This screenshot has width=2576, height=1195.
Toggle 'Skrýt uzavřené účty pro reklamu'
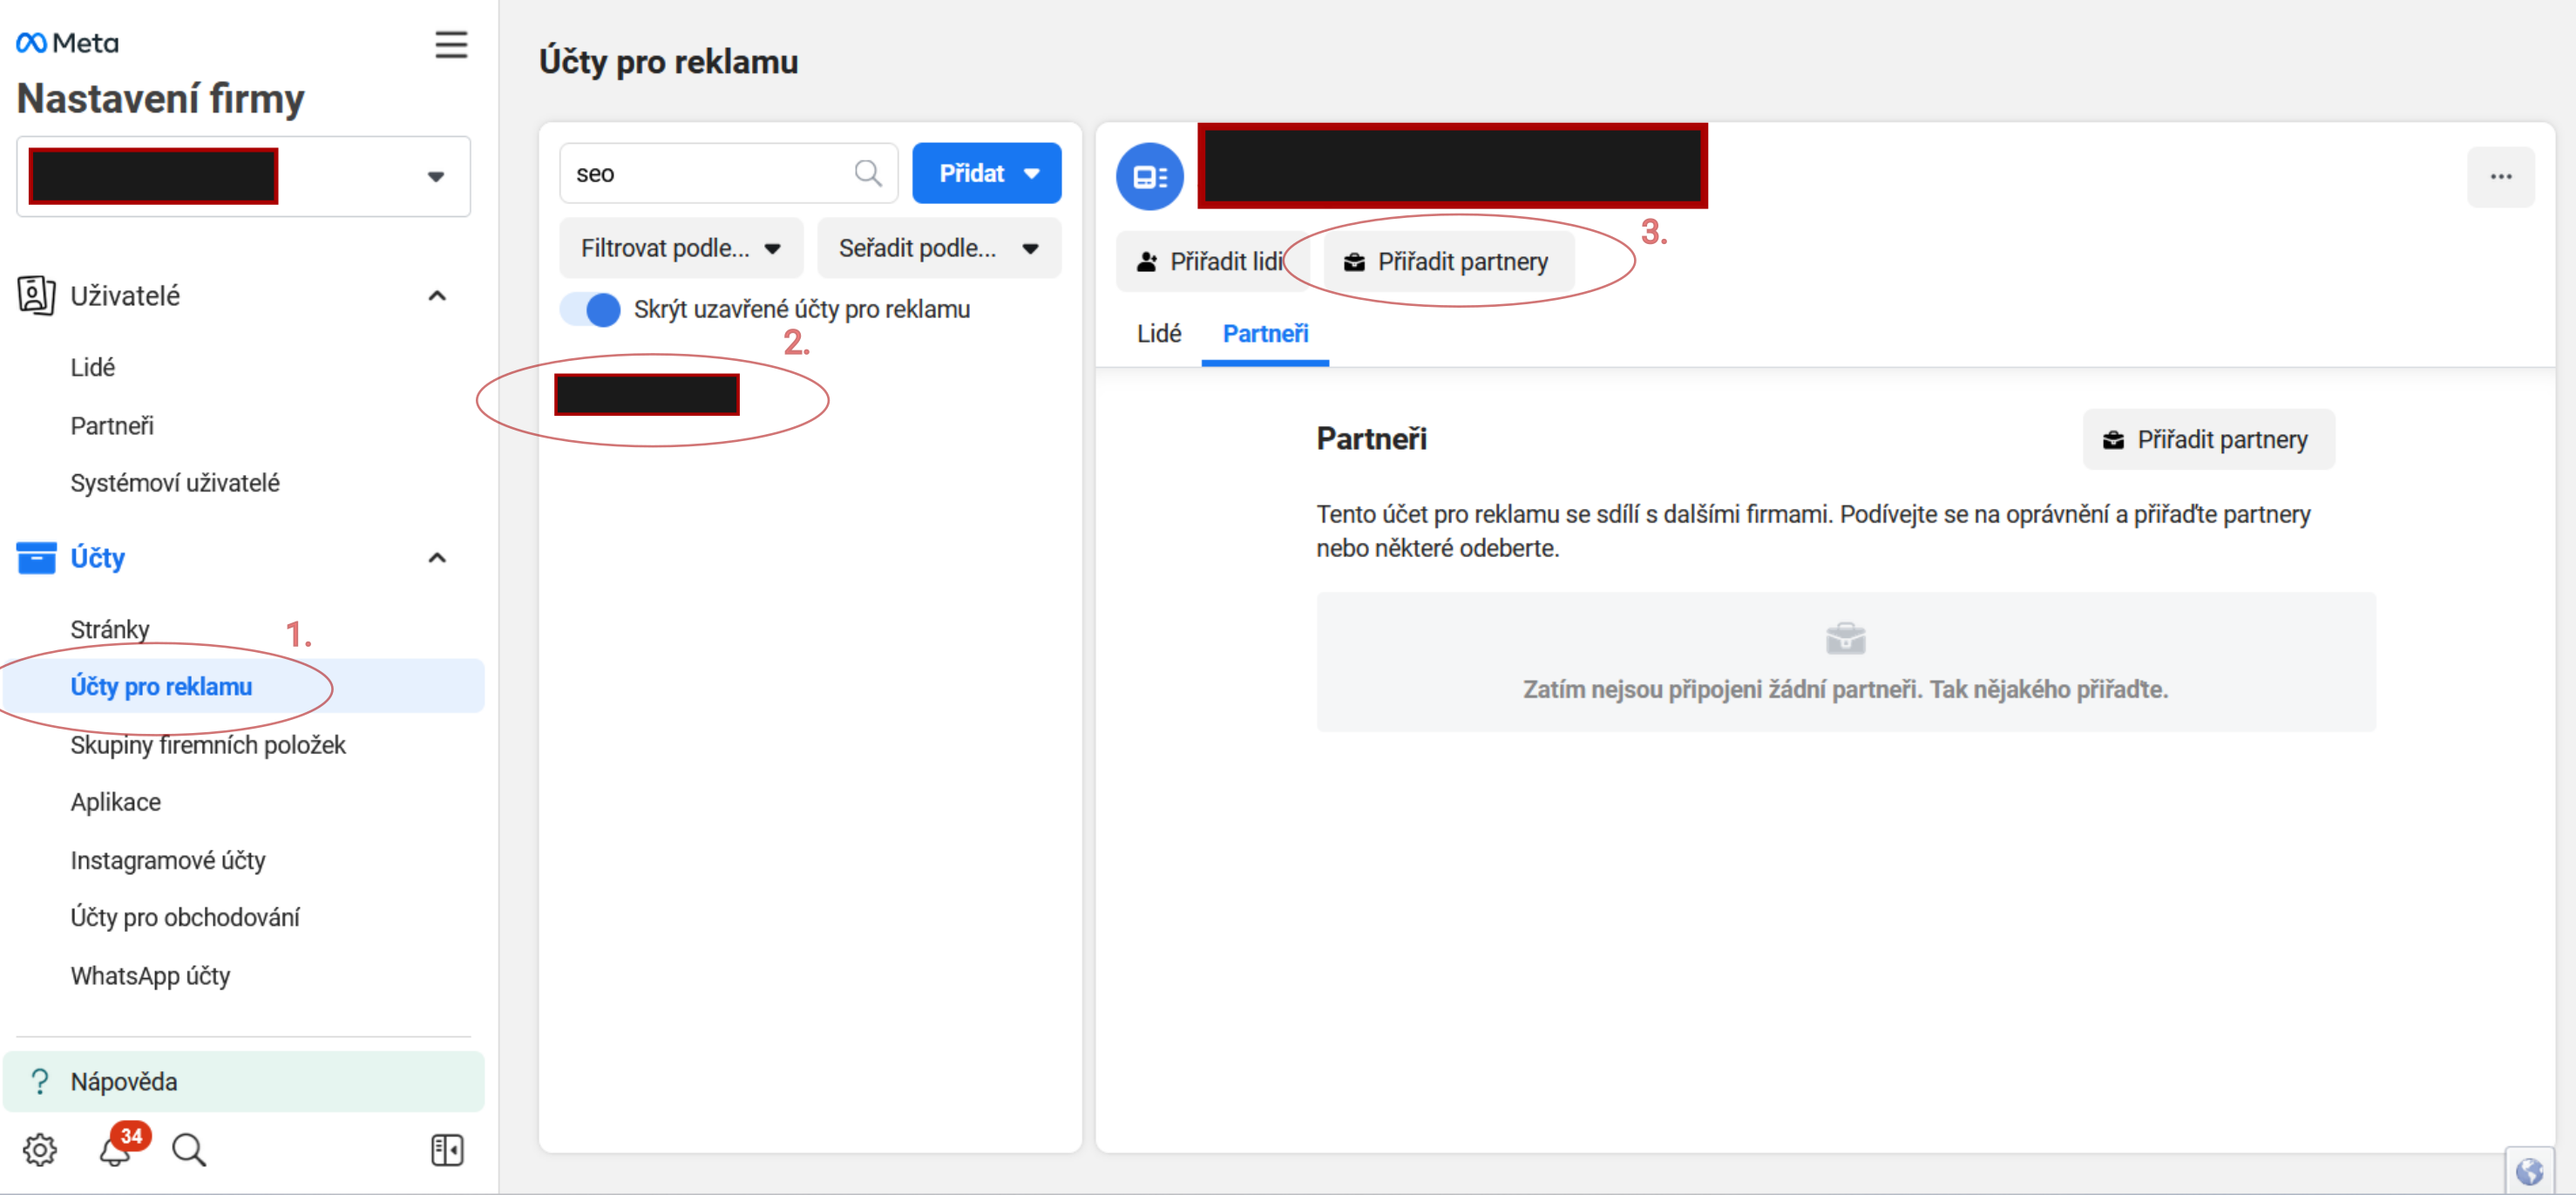(591, 309)
